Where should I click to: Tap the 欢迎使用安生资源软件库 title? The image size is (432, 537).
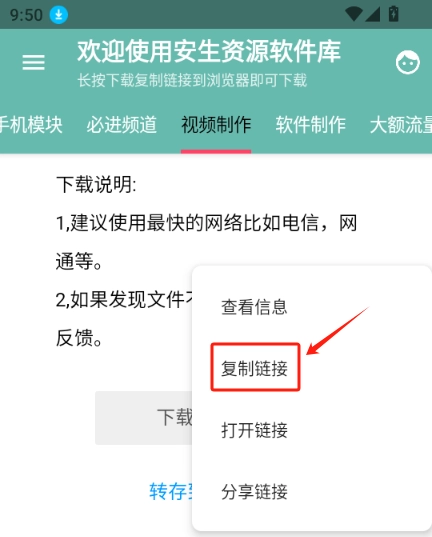[209, 52]
